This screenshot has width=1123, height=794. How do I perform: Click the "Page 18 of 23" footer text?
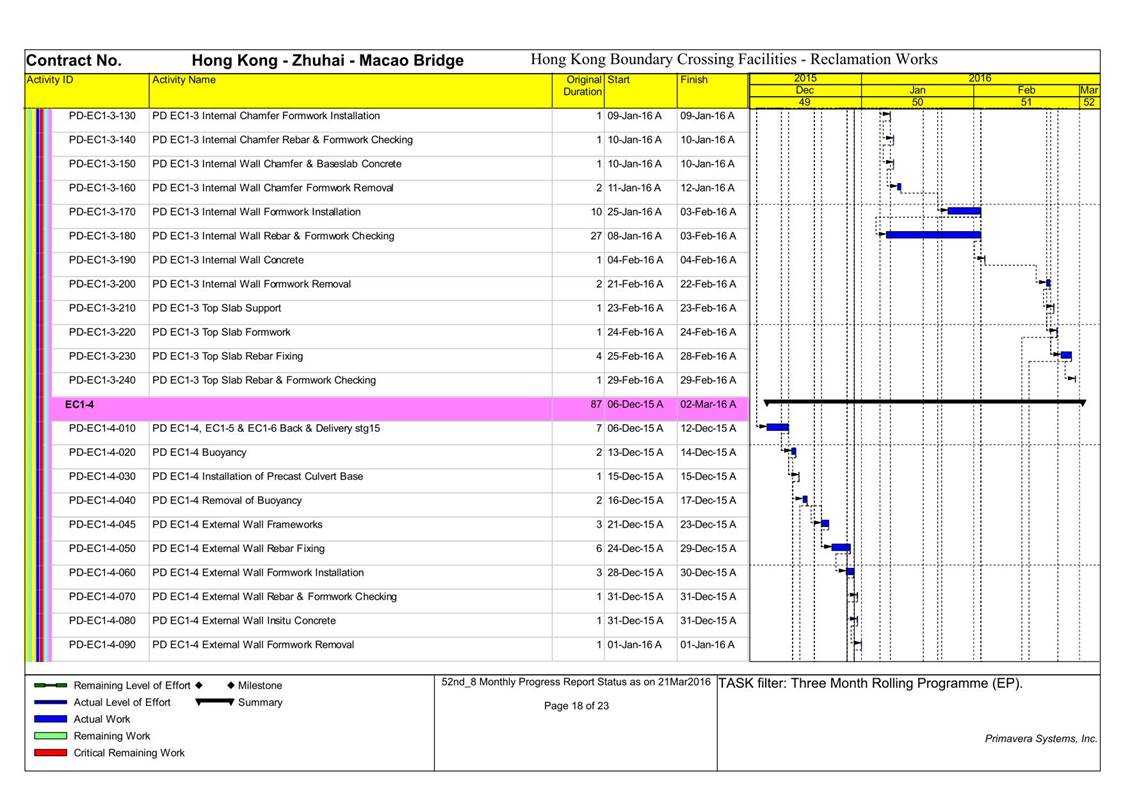tap(577, 706)
